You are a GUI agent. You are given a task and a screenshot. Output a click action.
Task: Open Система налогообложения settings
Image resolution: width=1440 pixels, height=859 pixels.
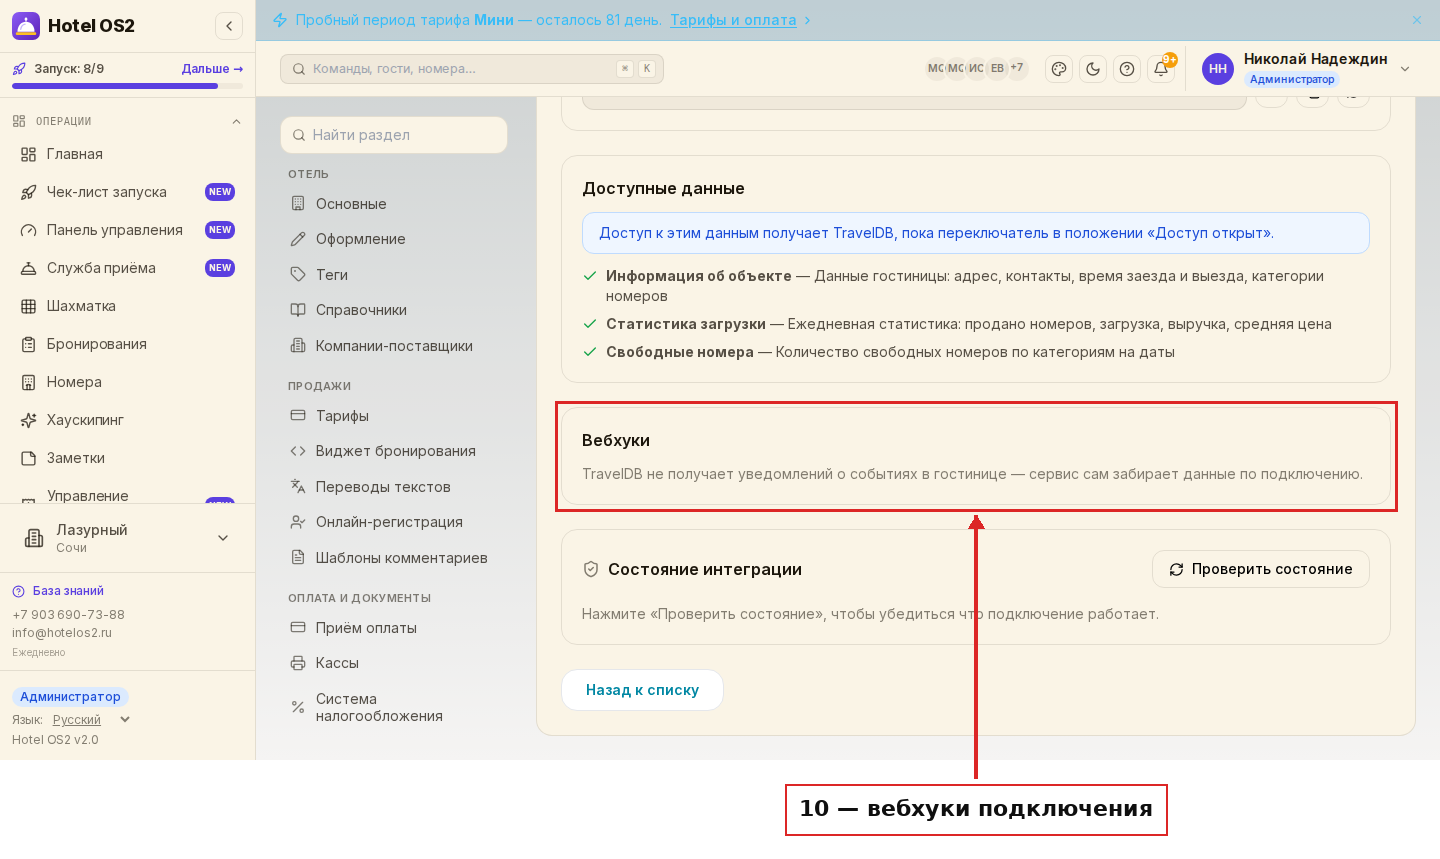[x=394, y=707]
